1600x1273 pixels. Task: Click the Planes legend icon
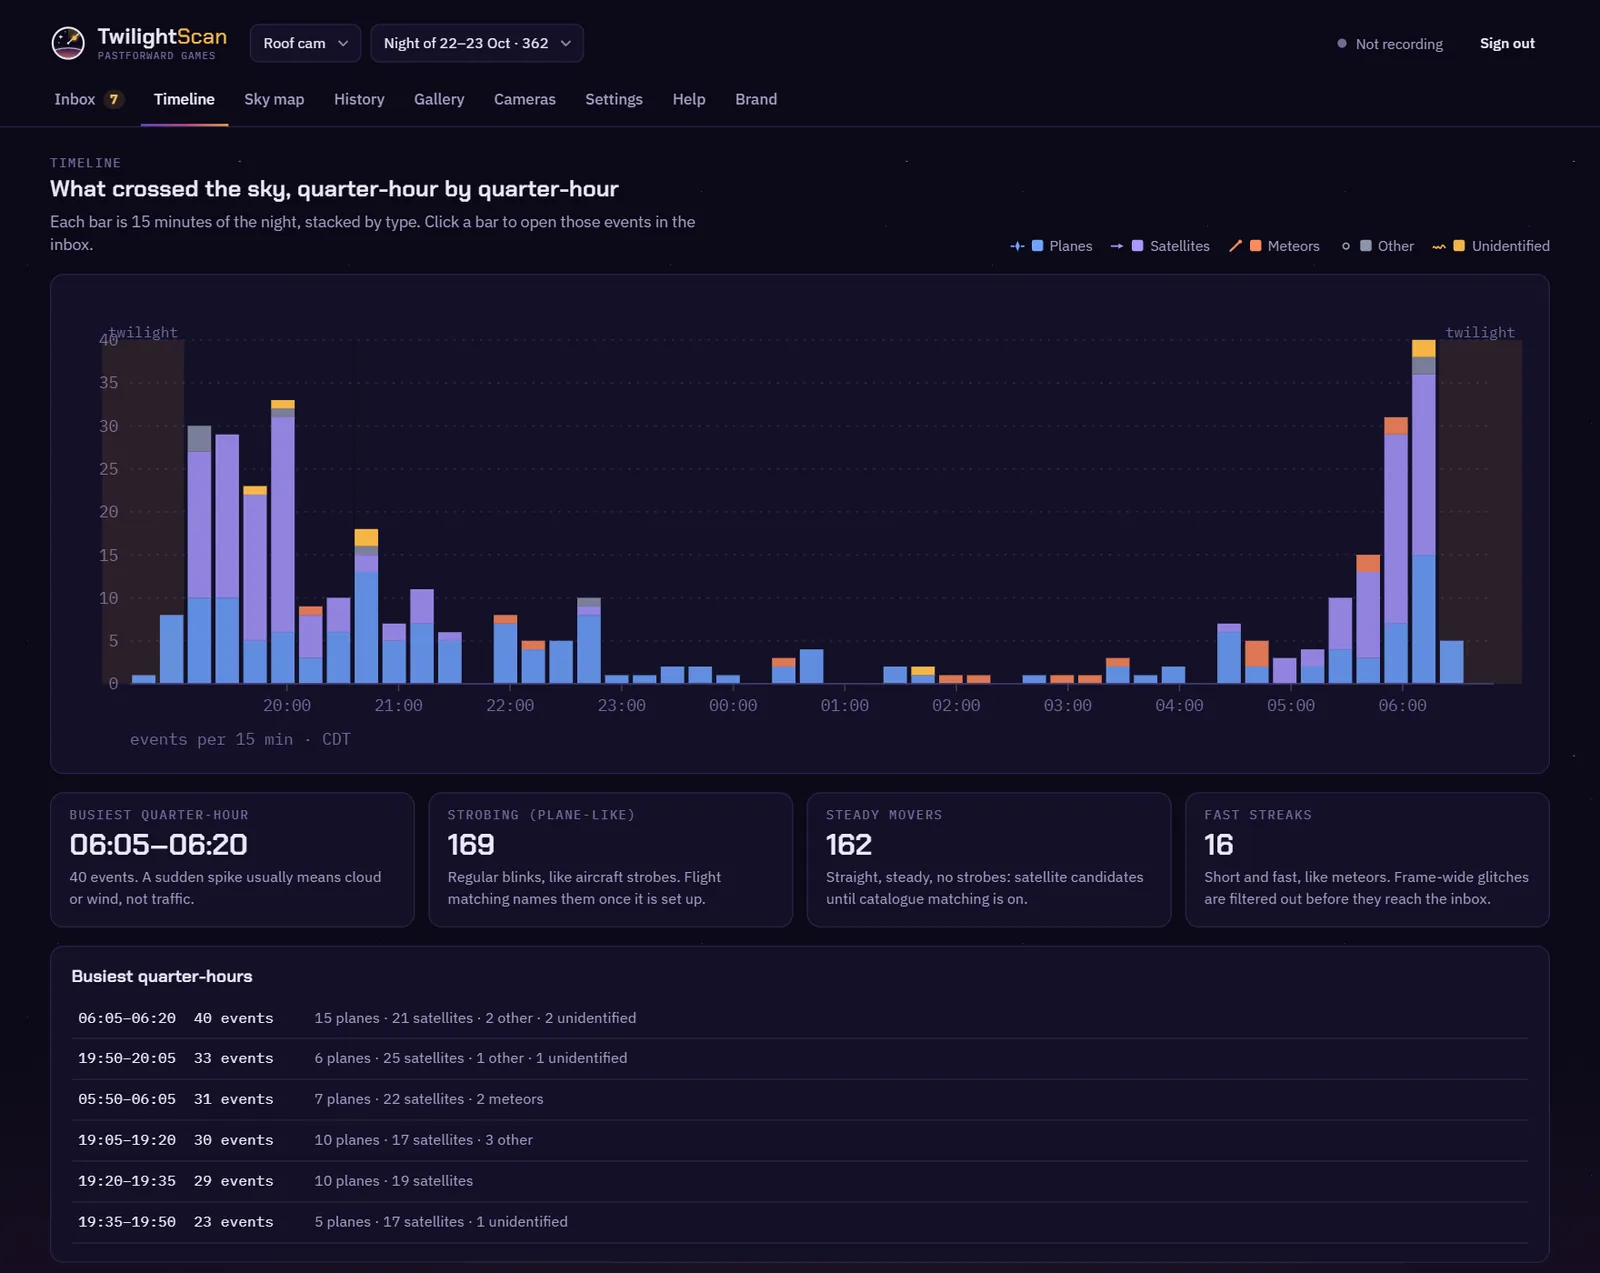(1017, 246)
